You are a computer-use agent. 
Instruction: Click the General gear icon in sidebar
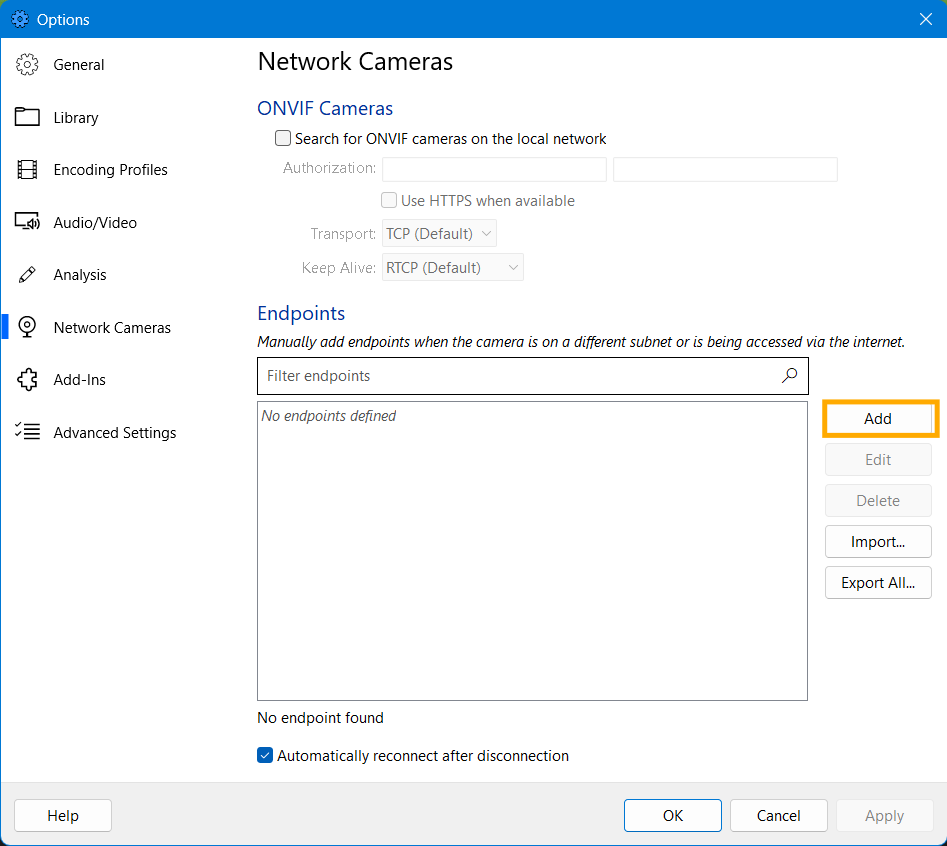click(27, 65)
